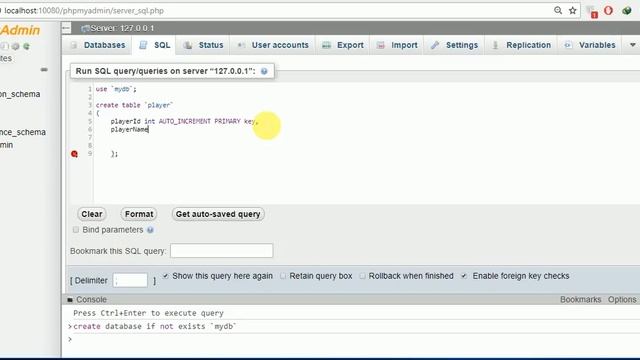Click the phpMyAdmin logo
The height and width of the screenshot is (360, 640).
(20, 30)
